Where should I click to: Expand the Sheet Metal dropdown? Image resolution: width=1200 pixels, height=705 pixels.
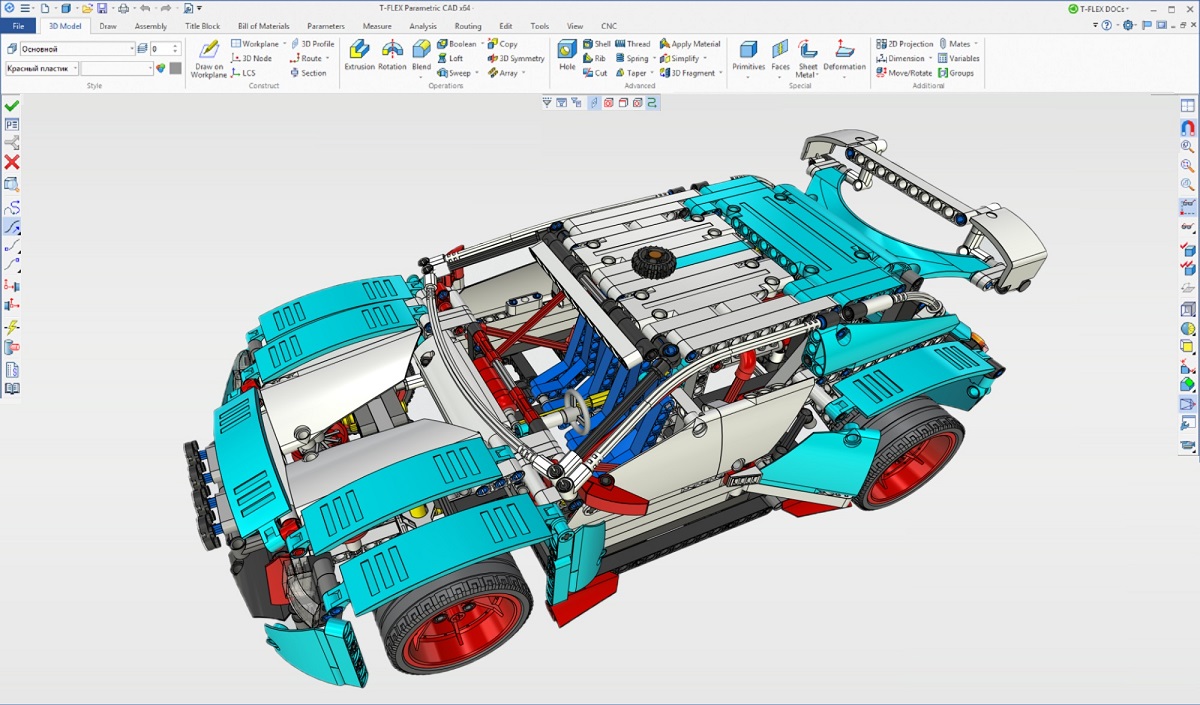coord(817,75)
